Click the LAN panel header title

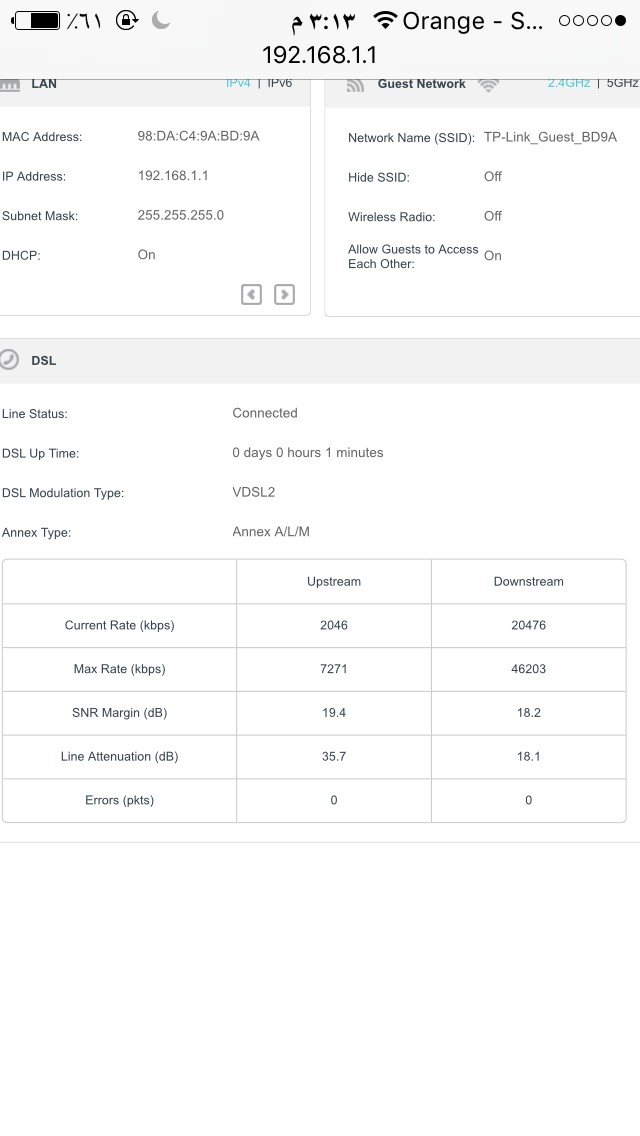point(44,84)
